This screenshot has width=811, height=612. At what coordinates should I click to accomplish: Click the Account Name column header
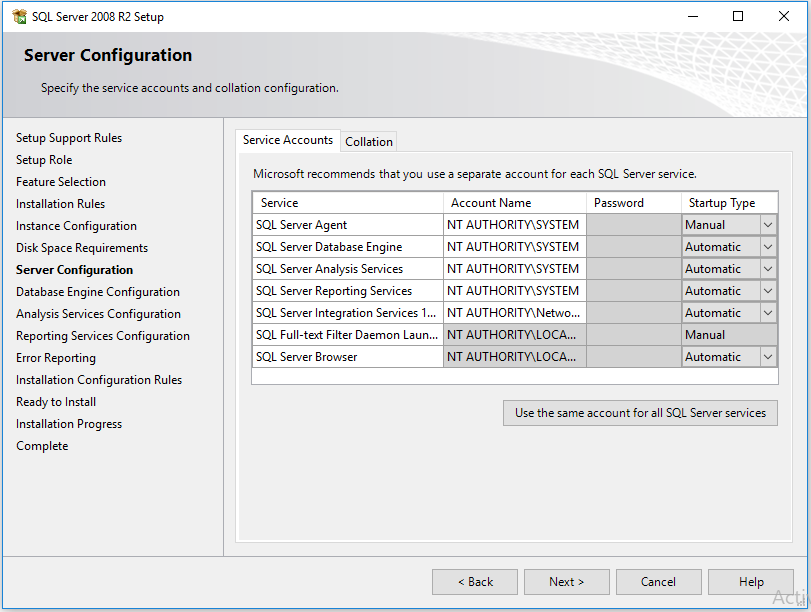(515, 203)
